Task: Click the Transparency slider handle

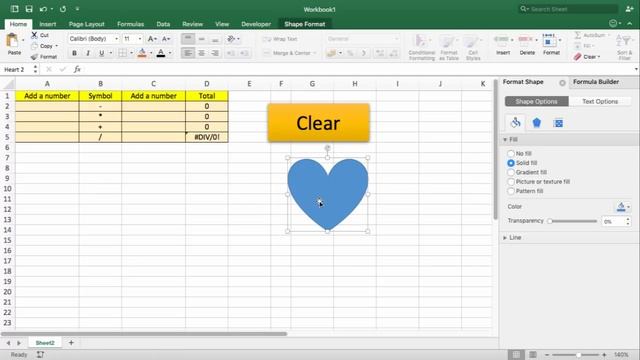Action: pyautogui.click(x=550, y=221)
